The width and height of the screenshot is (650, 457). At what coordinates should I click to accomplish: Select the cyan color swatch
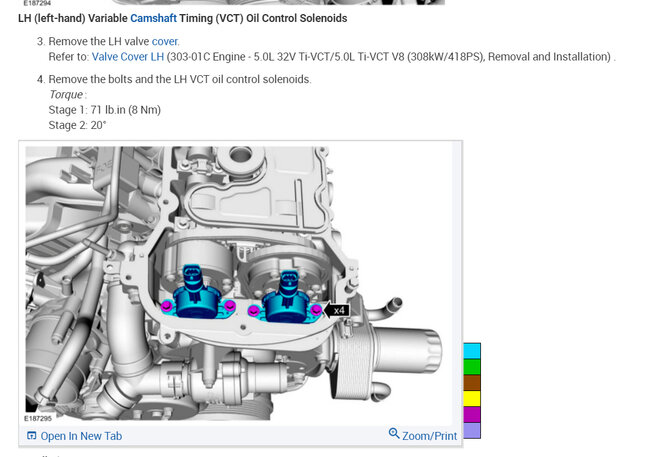472,351
